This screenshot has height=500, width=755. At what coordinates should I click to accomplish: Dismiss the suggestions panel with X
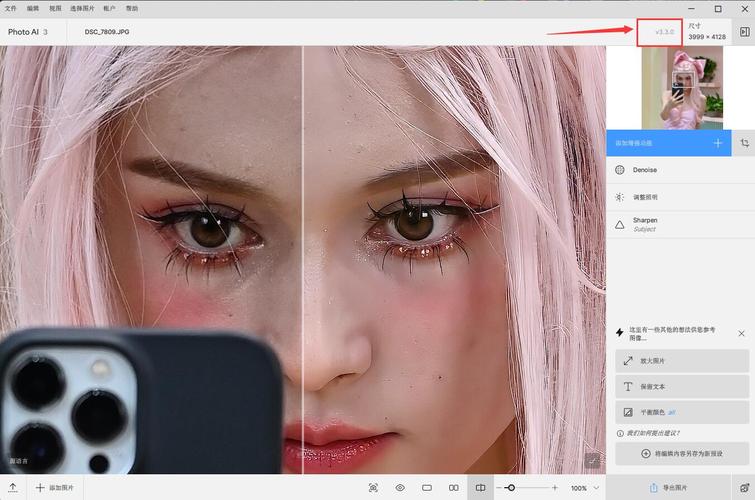[742, 333]
